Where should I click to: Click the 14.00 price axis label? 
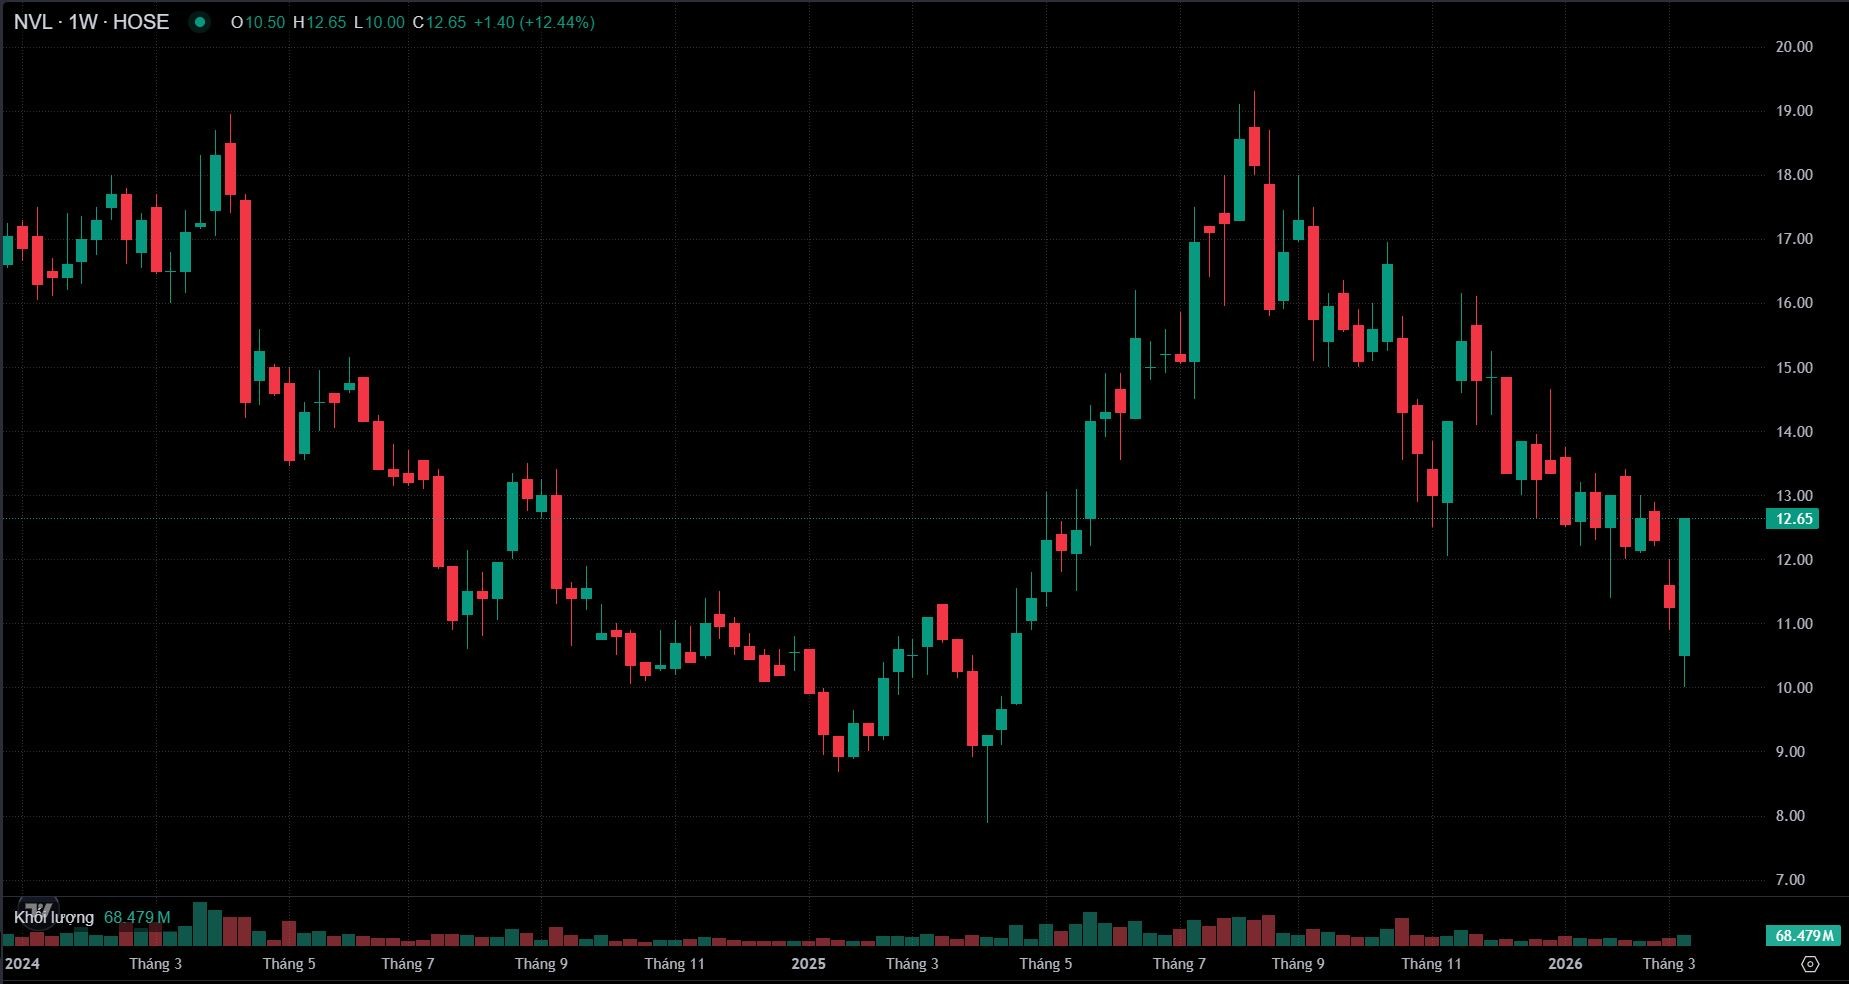[x=1794, y=432]
